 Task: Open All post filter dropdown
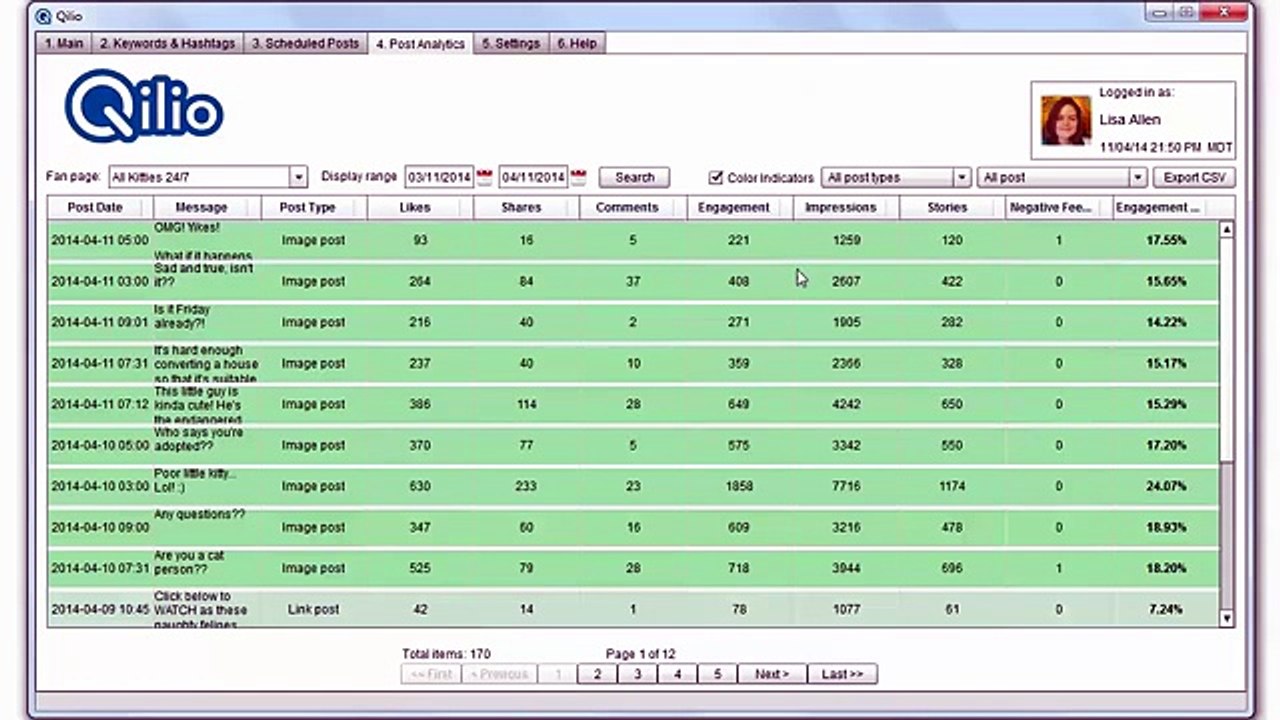(1061, 177)
